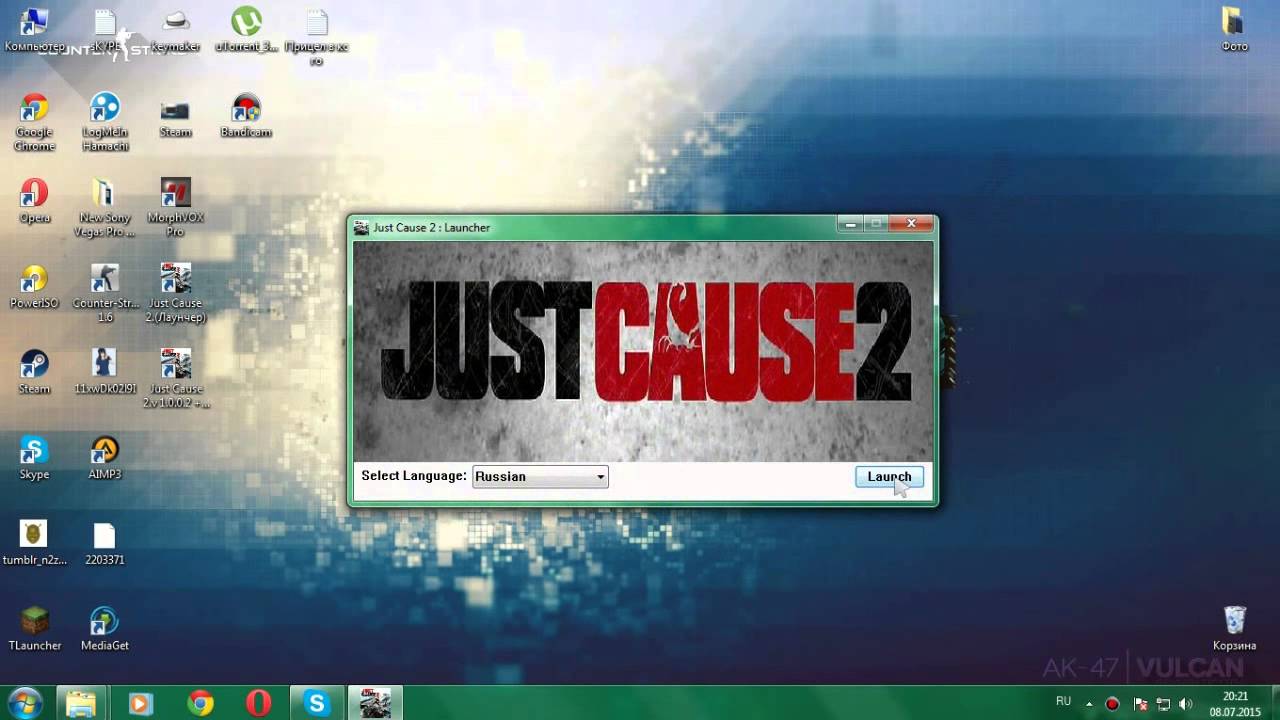Click the red recording icon in the tray
The image size is (1280, 720).
click(1112, 704)
